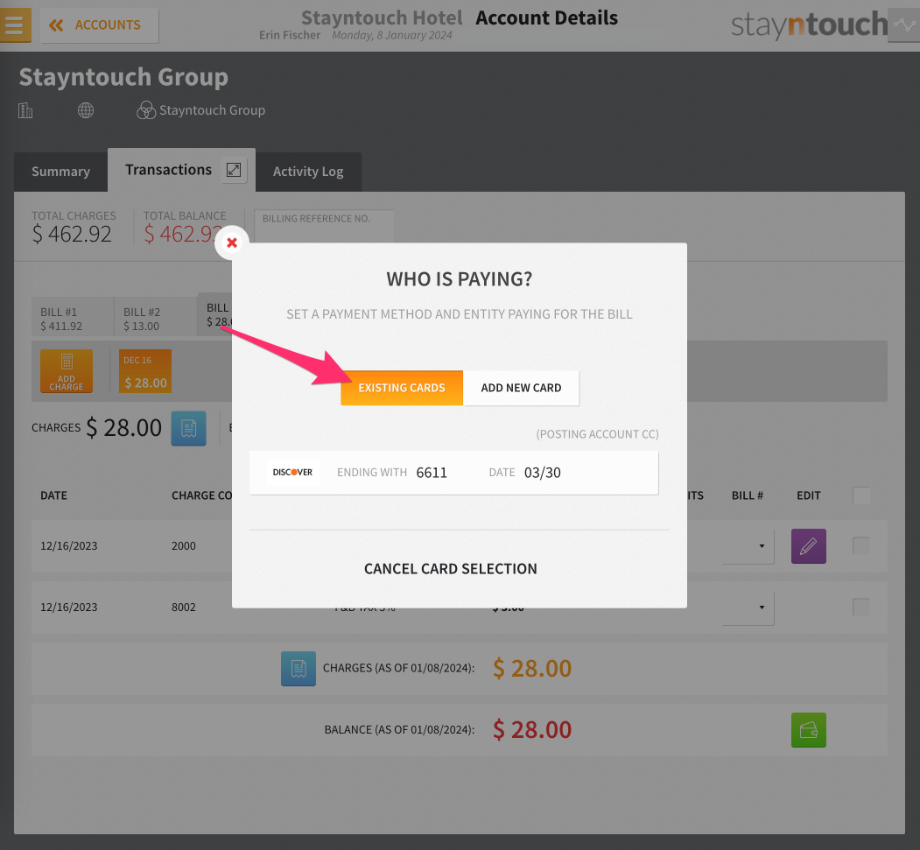Click the blue invoice icon beside Charges $28.00
Screen dimensions: 920x850
pyautogui.click(x=188, y=428)
